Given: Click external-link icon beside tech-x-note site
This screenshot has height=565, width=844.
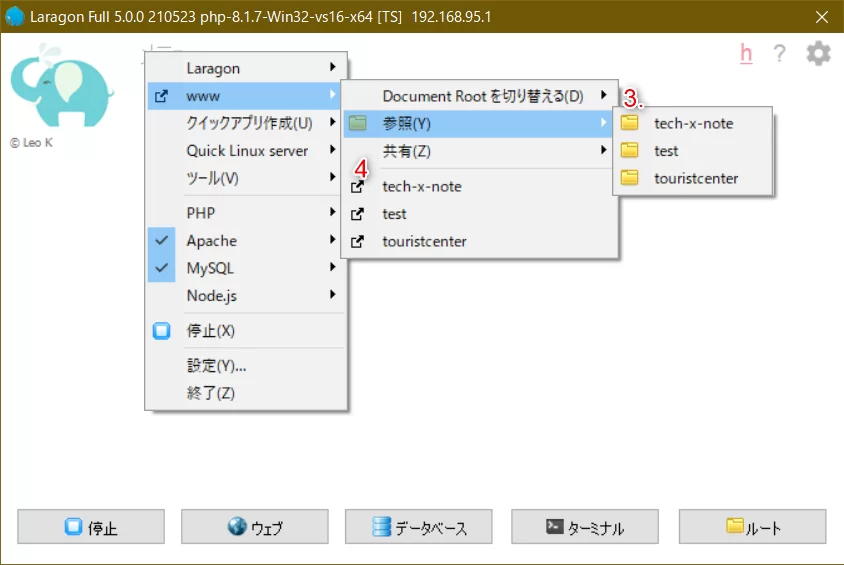Looking at the screenshot, I should coord(357,187).
